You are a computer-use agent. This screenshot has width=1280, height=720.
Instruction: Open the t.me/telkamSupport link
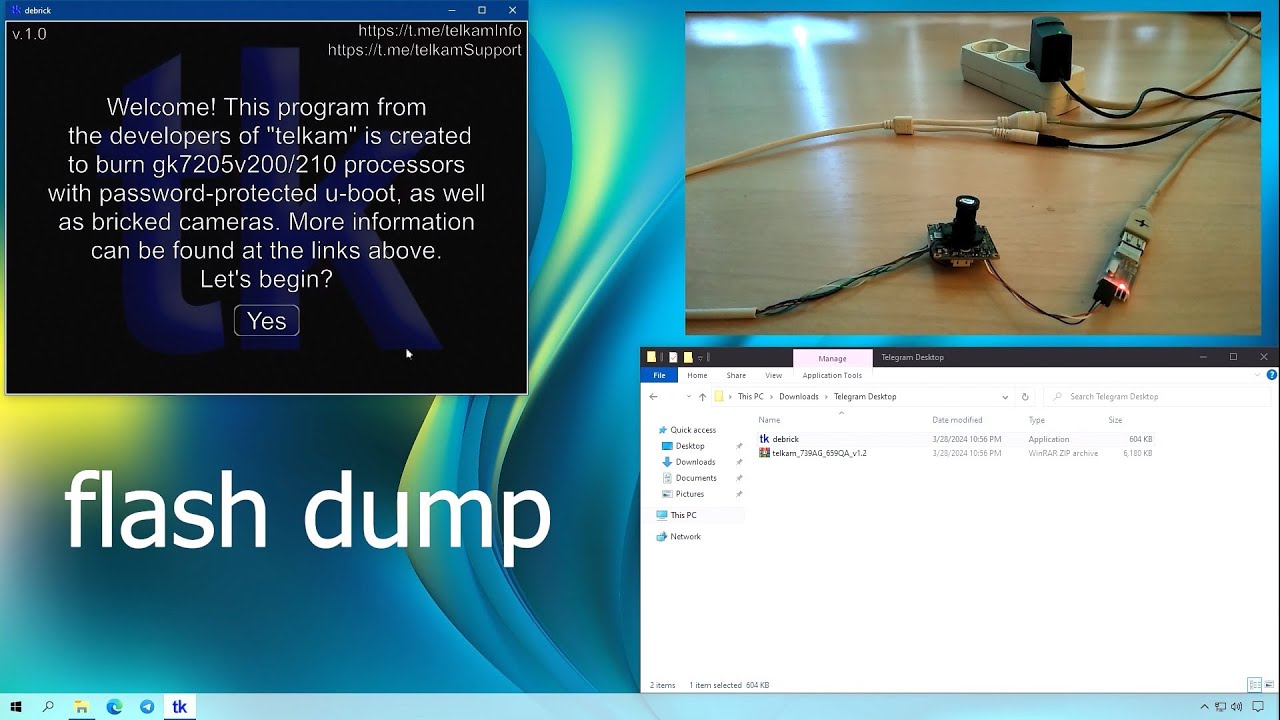(x=425, y=50)
